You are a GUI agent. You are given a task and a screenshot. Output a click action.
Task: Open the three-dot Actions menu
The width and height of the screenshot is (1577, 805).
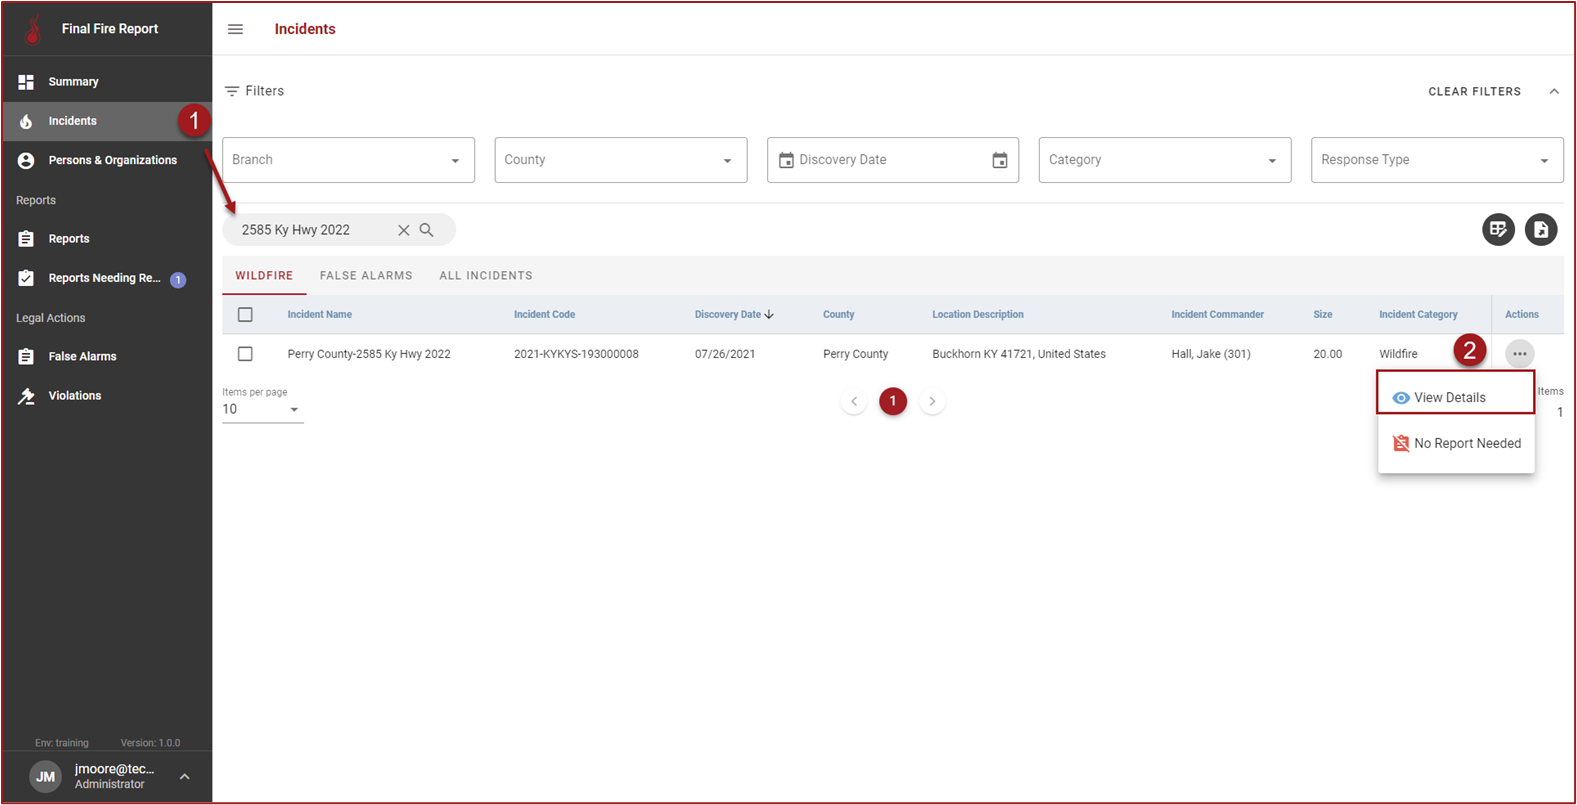(1519, 354)
